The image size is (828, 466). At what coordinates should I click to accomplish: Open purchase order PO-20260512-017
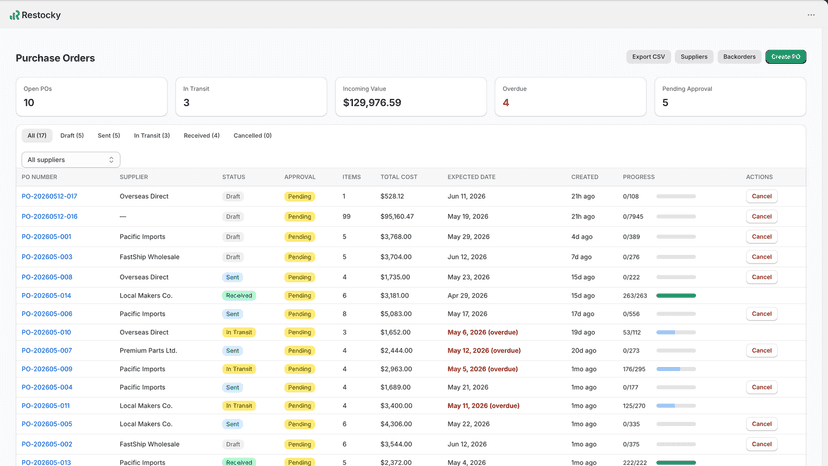point(49,197)
